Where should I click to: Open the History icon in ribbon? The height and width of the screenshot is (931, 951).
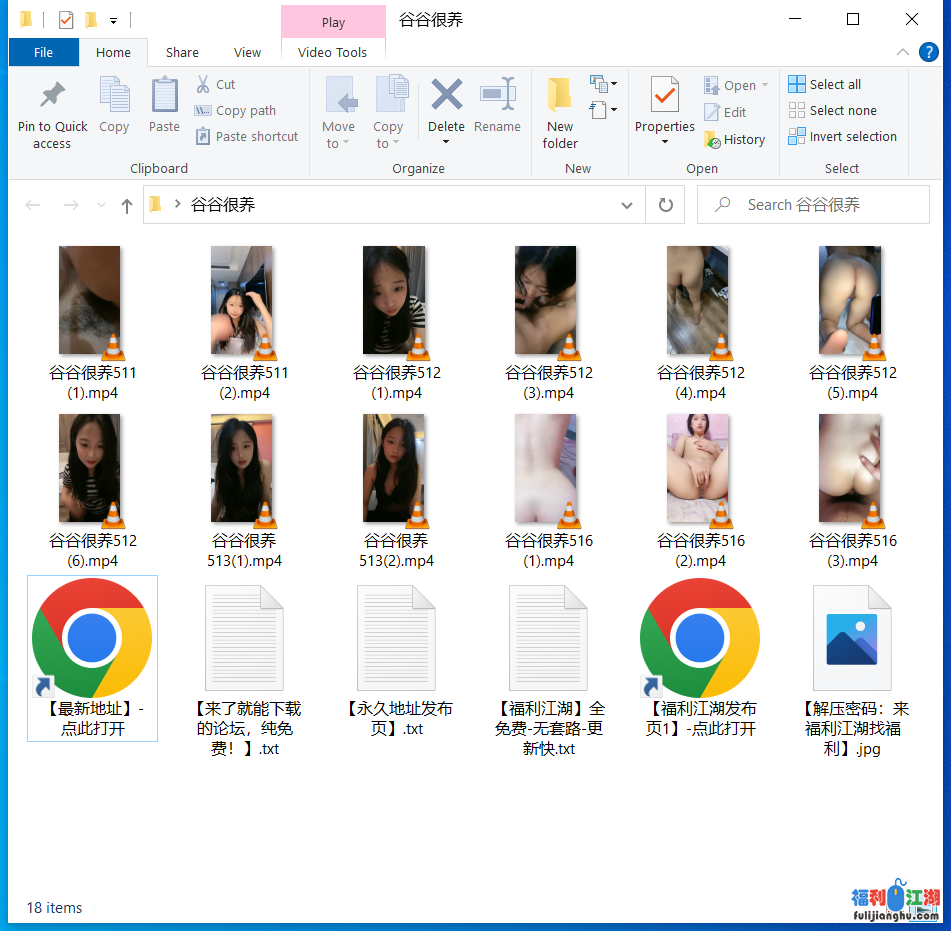pyautogui.click(x=712, y=140)
